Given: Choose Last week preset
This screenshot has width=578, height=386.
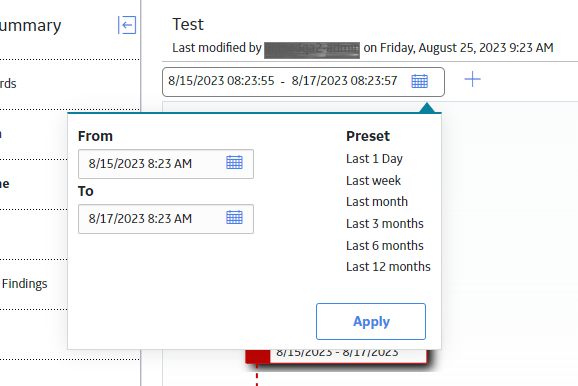Looking at the screenshot, I should pos(373,181).
